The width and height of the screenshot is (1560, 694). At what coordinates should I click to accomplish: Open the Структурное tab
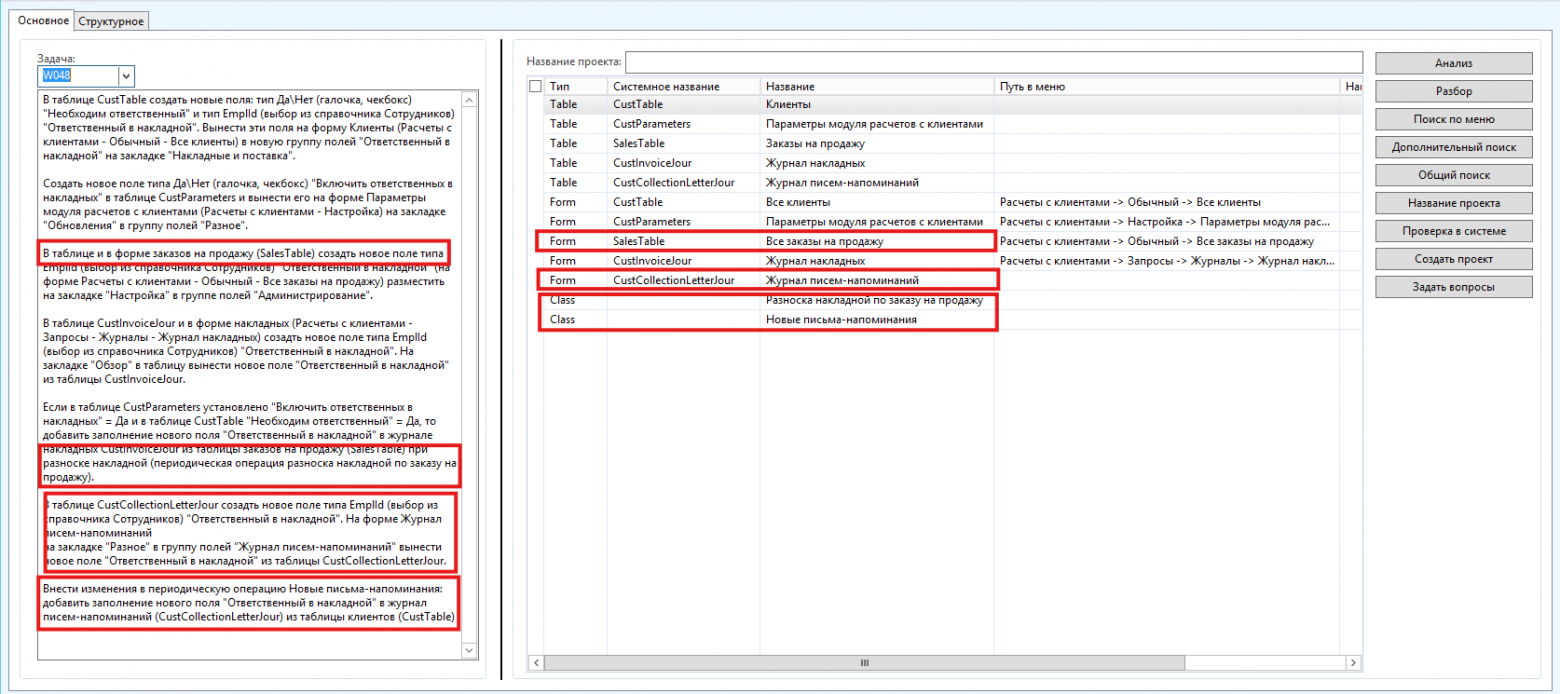coord(111,21)
